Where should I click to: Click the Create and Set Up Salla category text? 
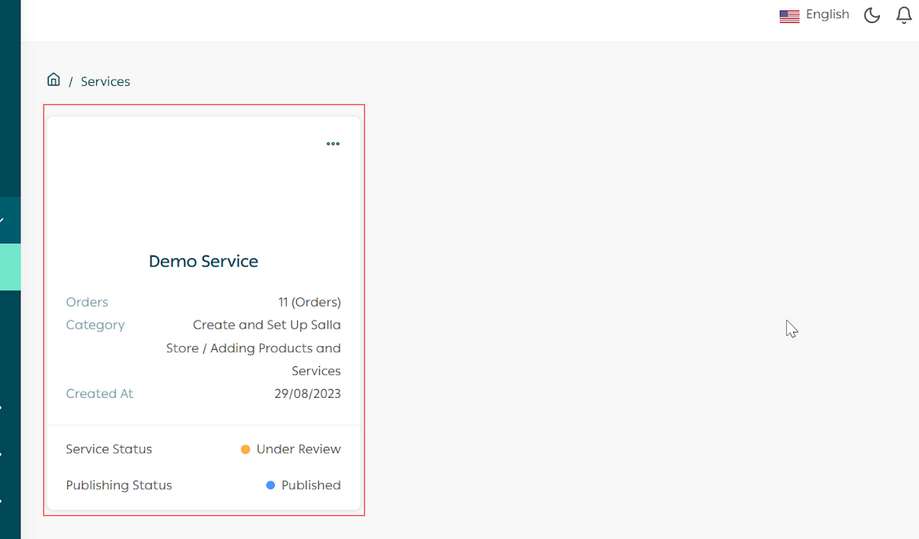[x=266, y=325]
